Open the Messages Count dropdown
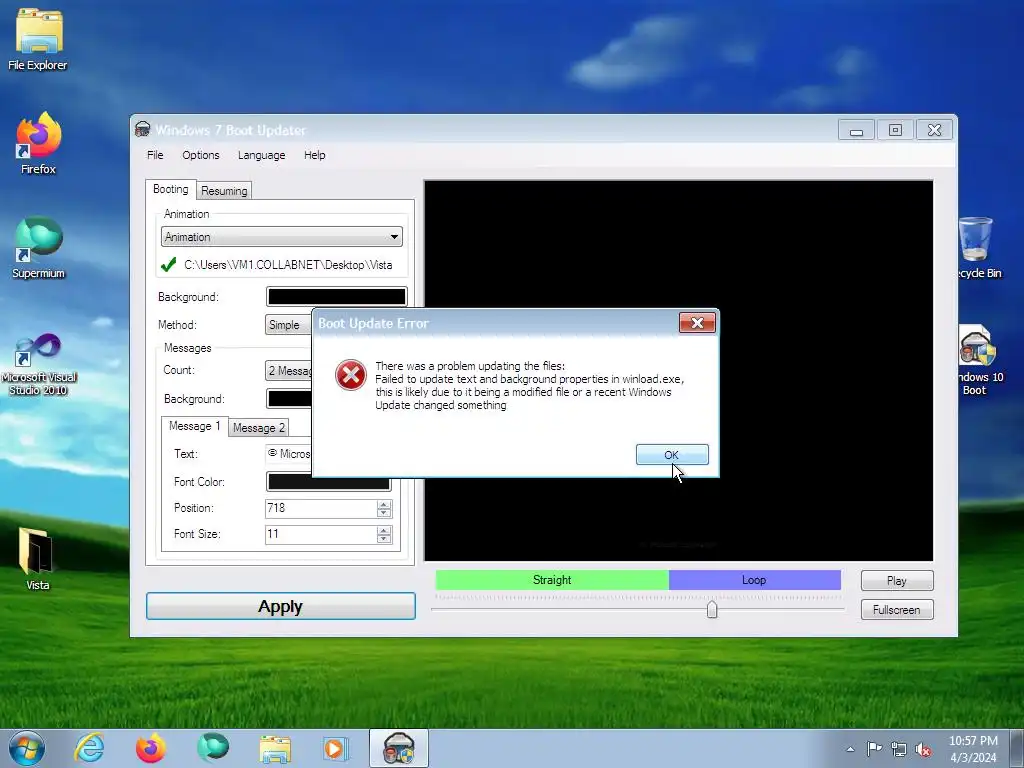 tap(289, 370)
